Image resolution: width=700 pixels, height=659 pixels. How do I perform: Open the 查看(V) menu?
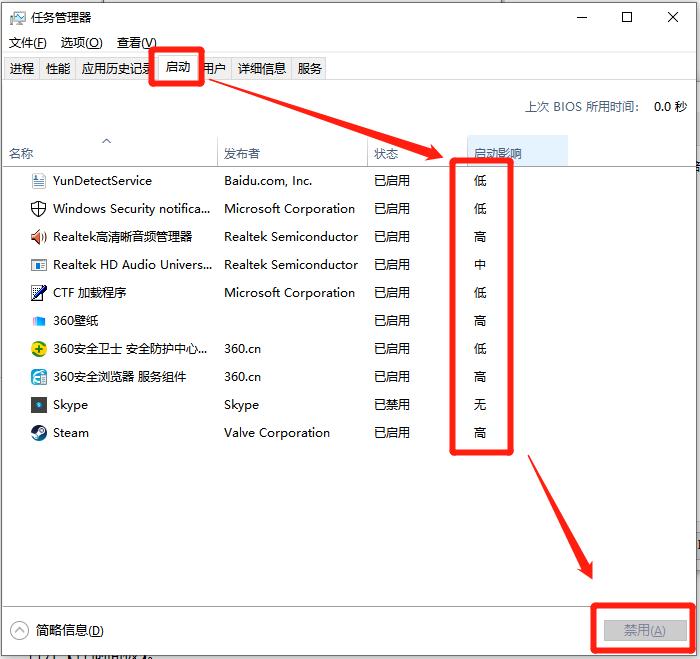coord(136,43)
